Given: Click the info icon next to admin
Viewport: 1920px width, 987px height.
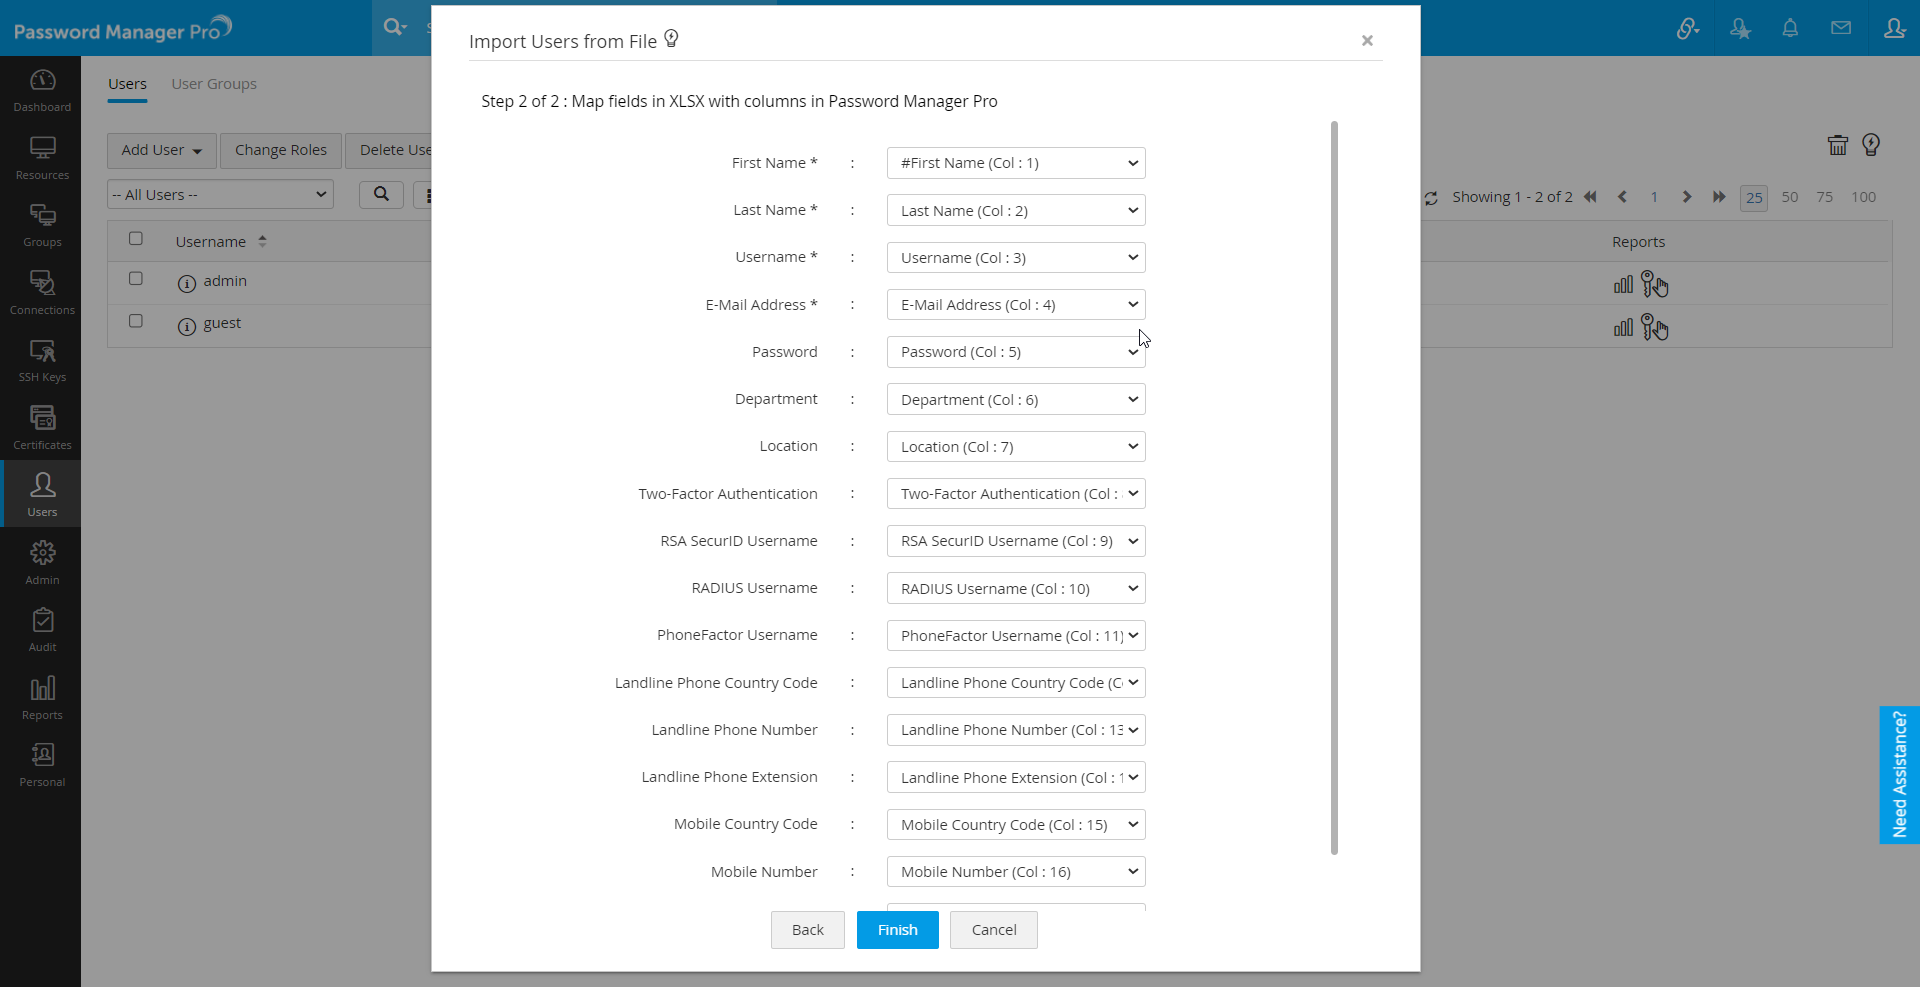Looking at the screenshot, I should coord(186,283).
